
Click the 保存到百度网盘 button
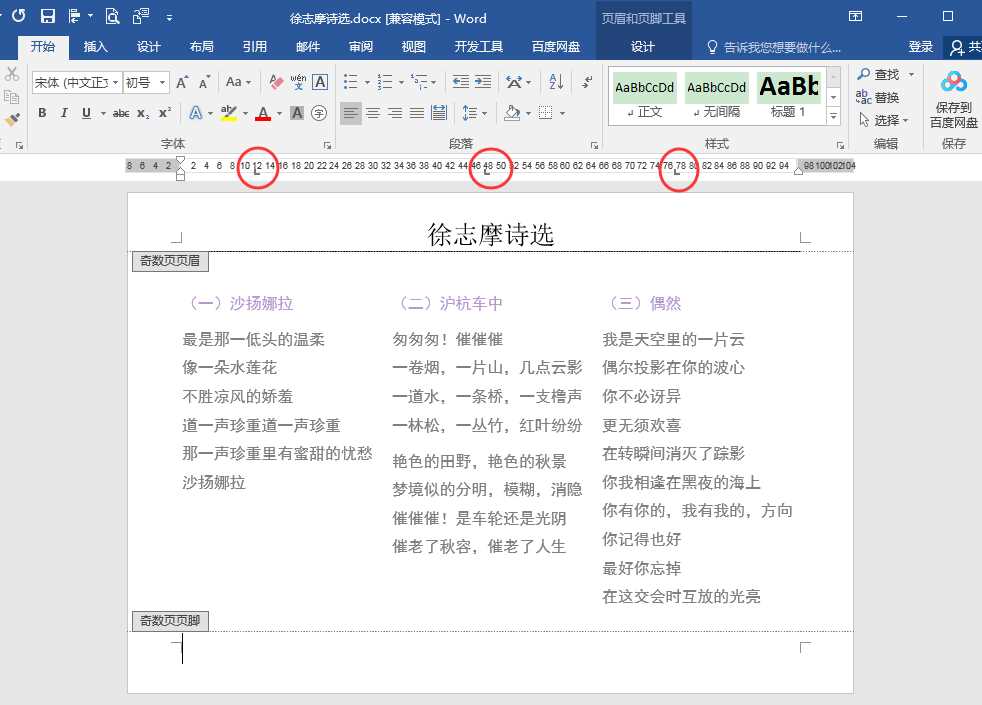pyautogui.click(x=952, y=100)
